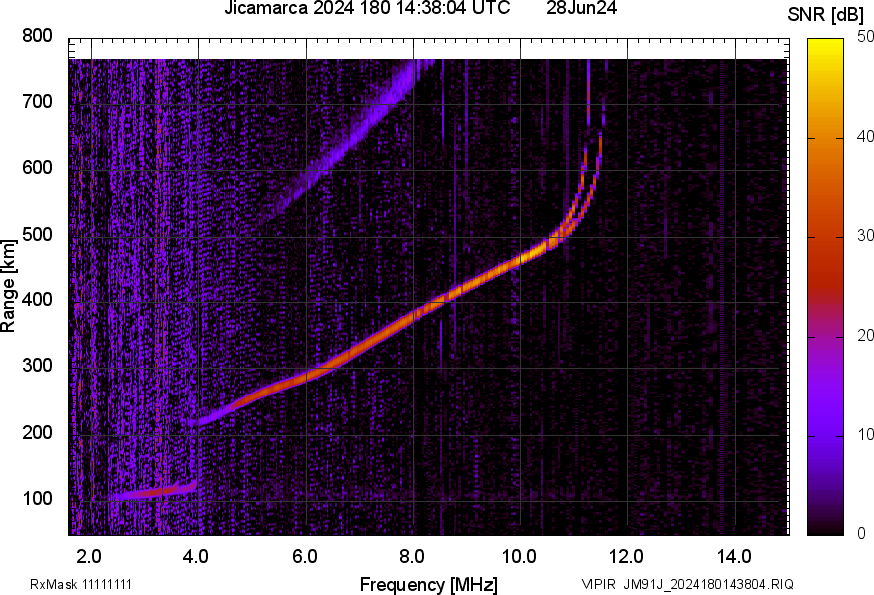Click the colorbar tick label '10'
Viewport: 874px width, 595px height.
coord(865,434)
